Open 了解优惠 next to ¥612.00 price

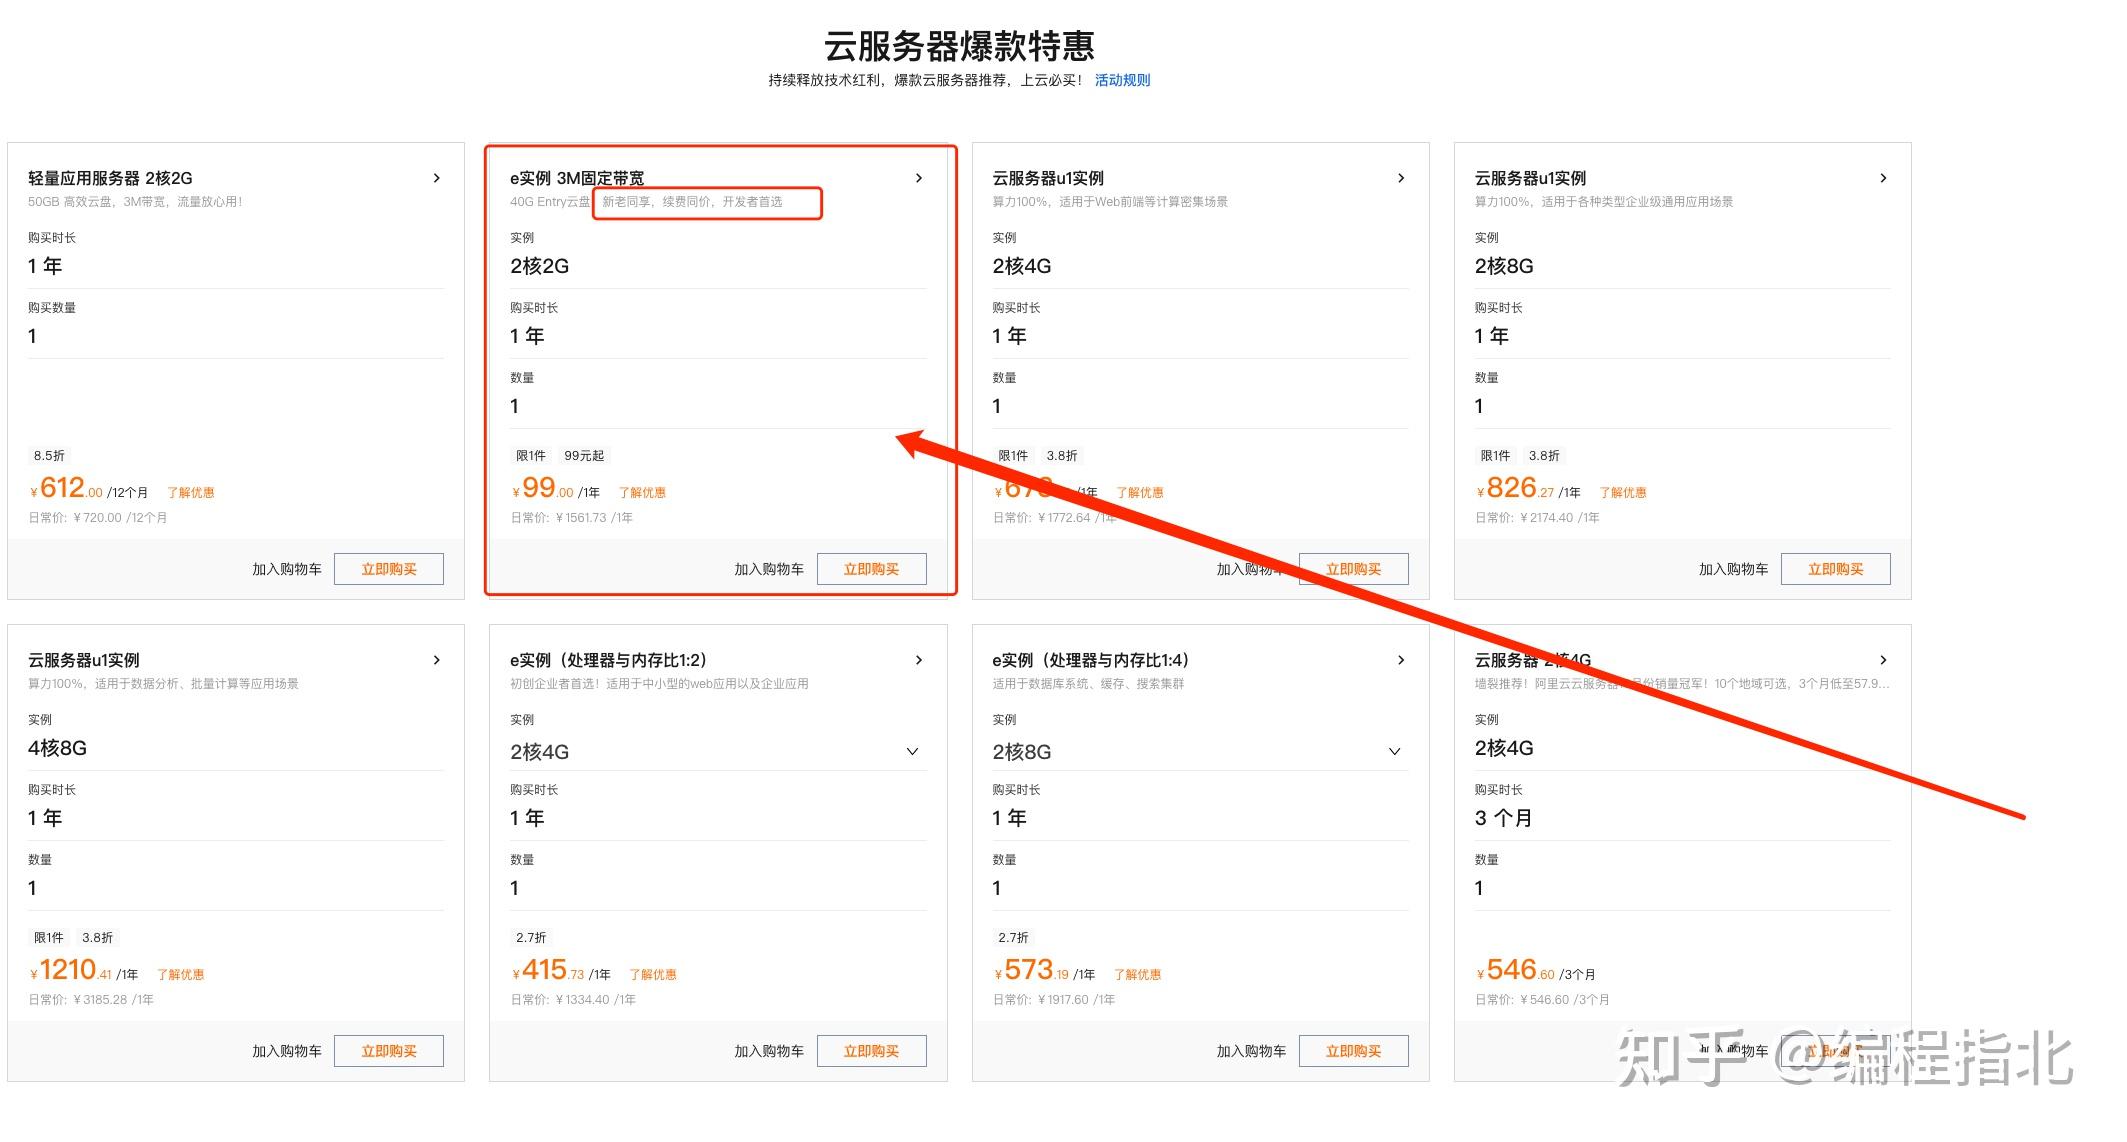tap(190, 493)
